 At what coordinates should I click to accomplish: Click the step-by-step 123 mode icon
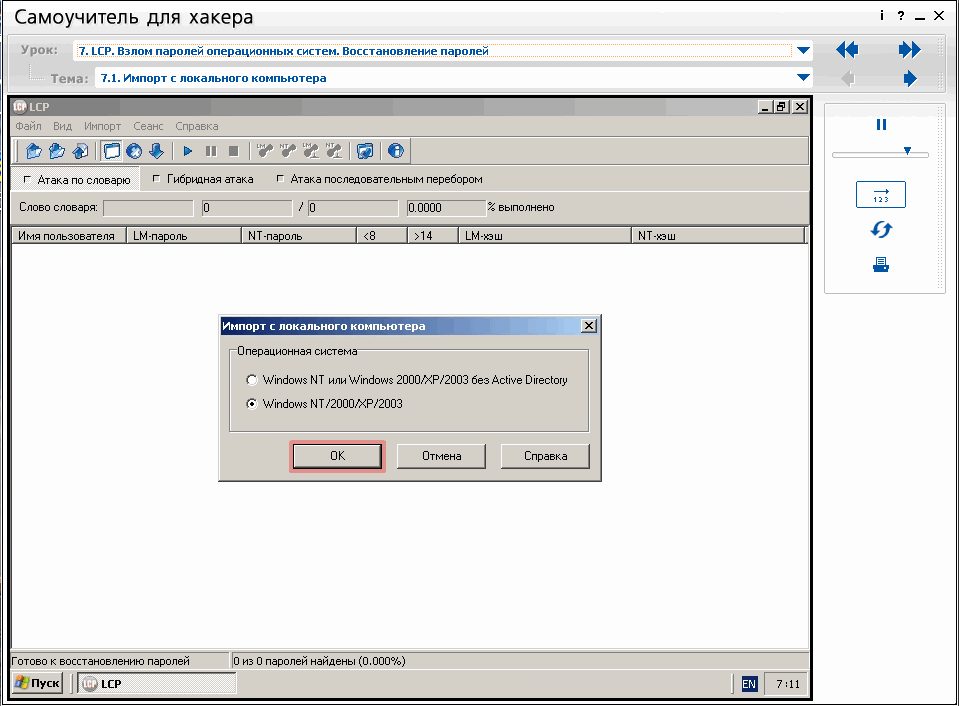pos(881,195)
